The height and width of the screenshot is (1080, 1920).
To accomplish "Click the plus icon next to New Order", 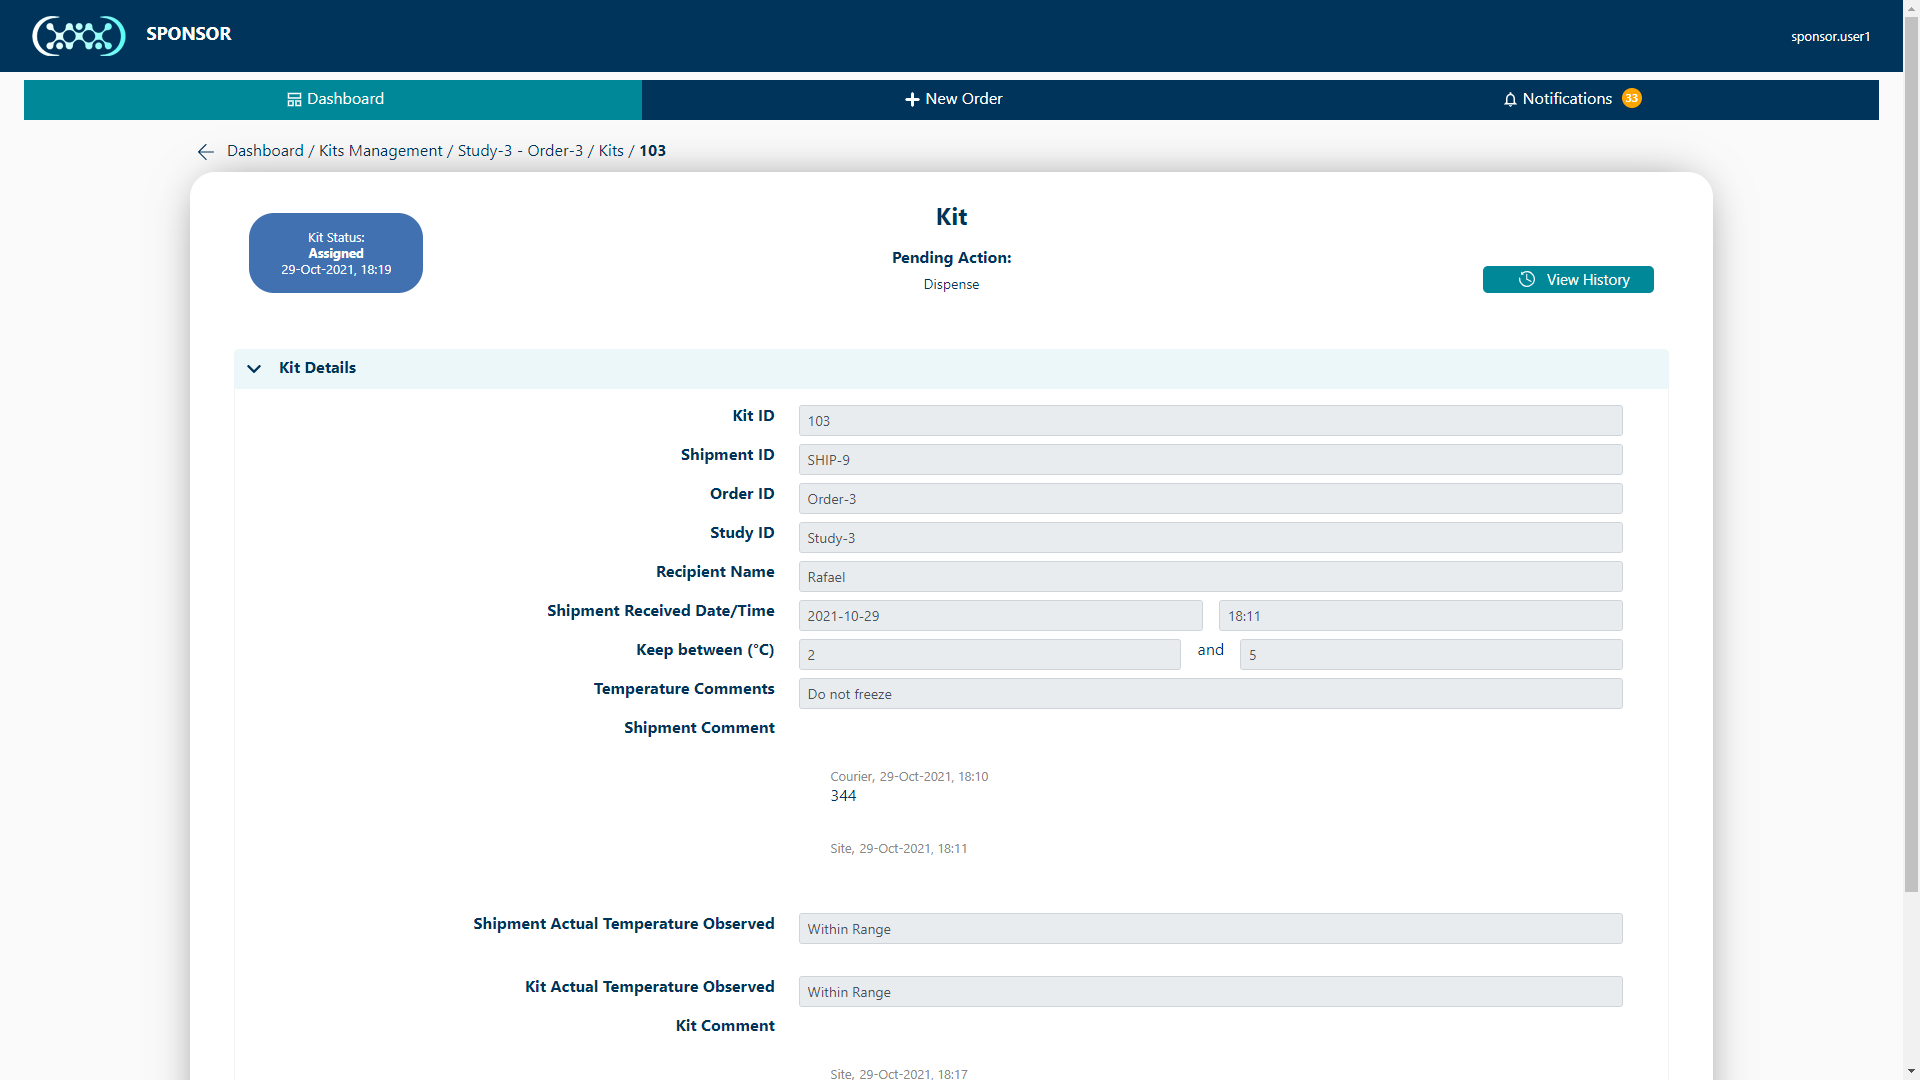I will [912, 99].
